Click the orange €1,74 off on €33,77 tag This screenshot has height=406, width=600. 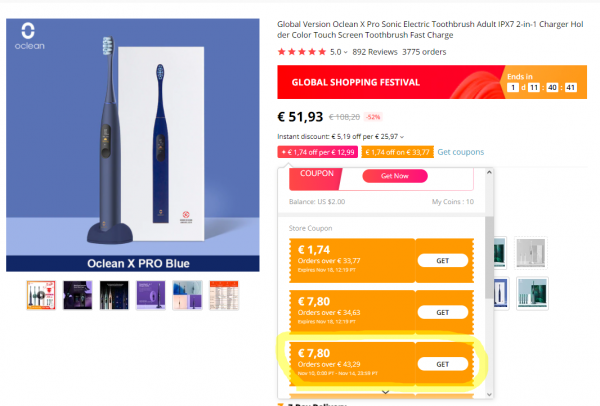click(397, 152)
